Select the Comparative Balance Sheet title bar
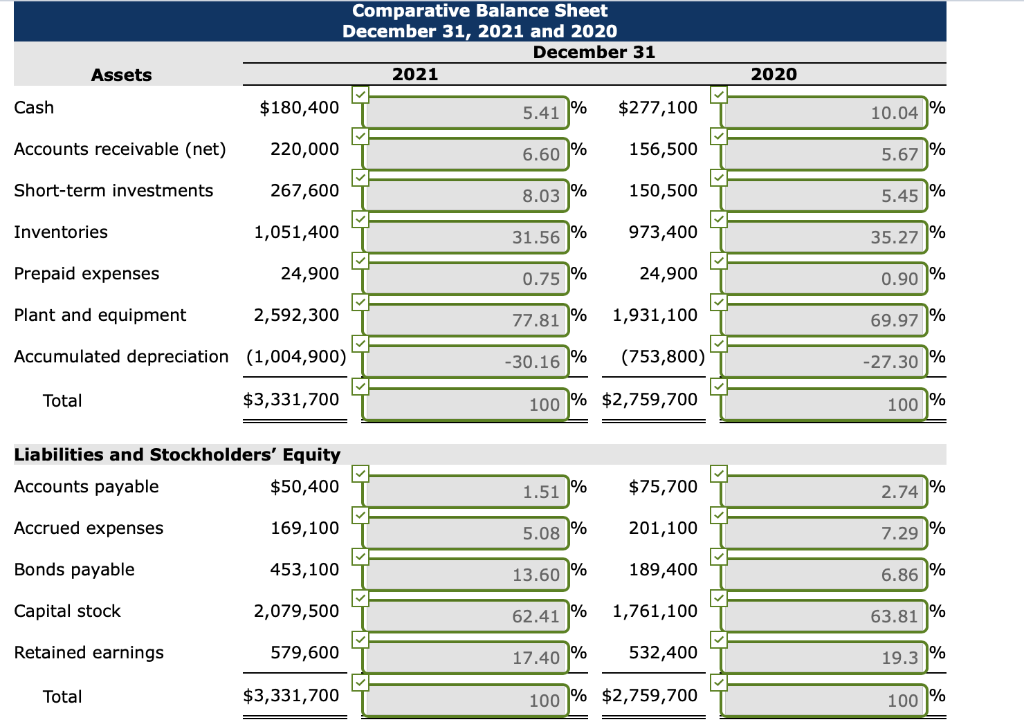1024x722 pixels. click(479, 11)
